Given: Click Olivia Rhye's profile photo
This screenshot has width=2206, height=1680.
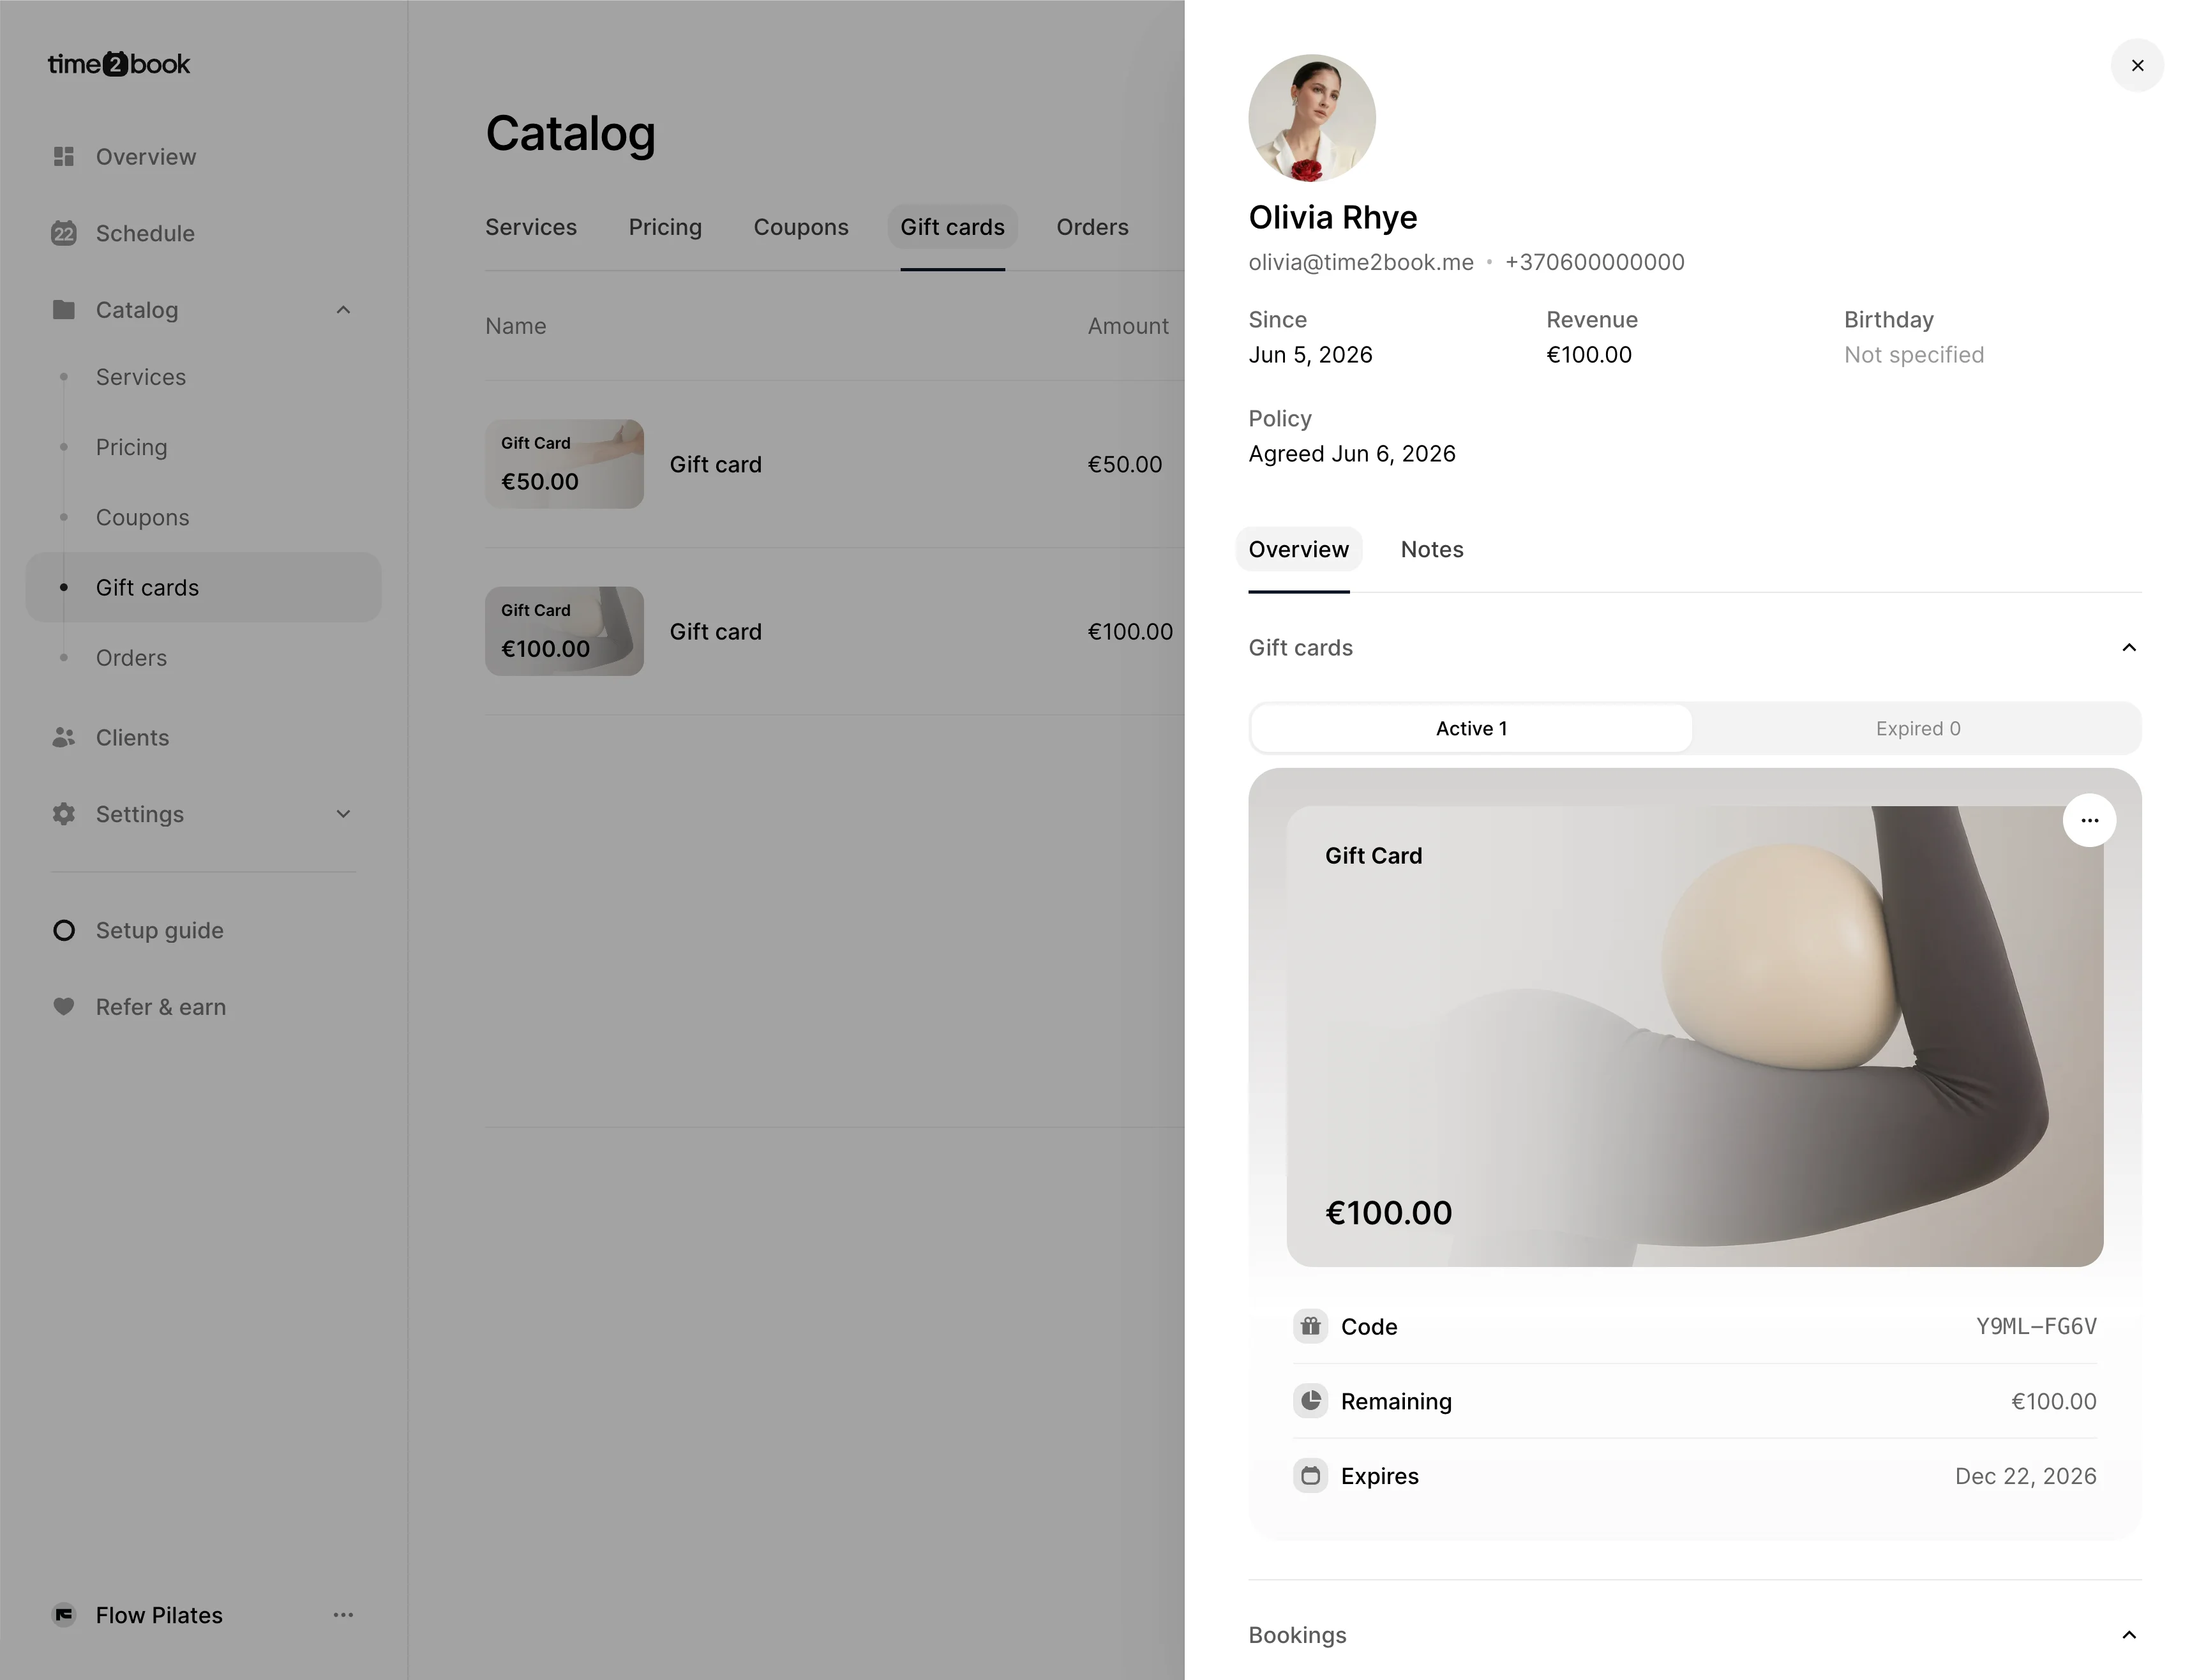Looking at the screenshot, I should [x=1312, y=118].
